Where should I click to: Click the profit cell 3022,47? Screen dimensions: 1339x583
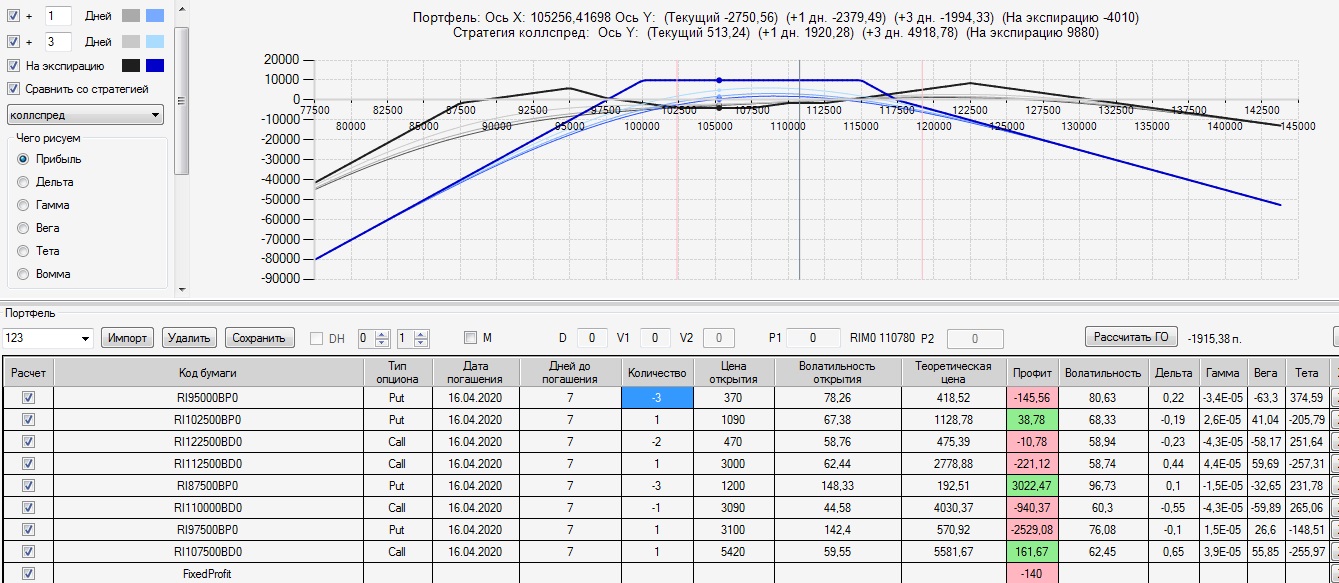1031,485
